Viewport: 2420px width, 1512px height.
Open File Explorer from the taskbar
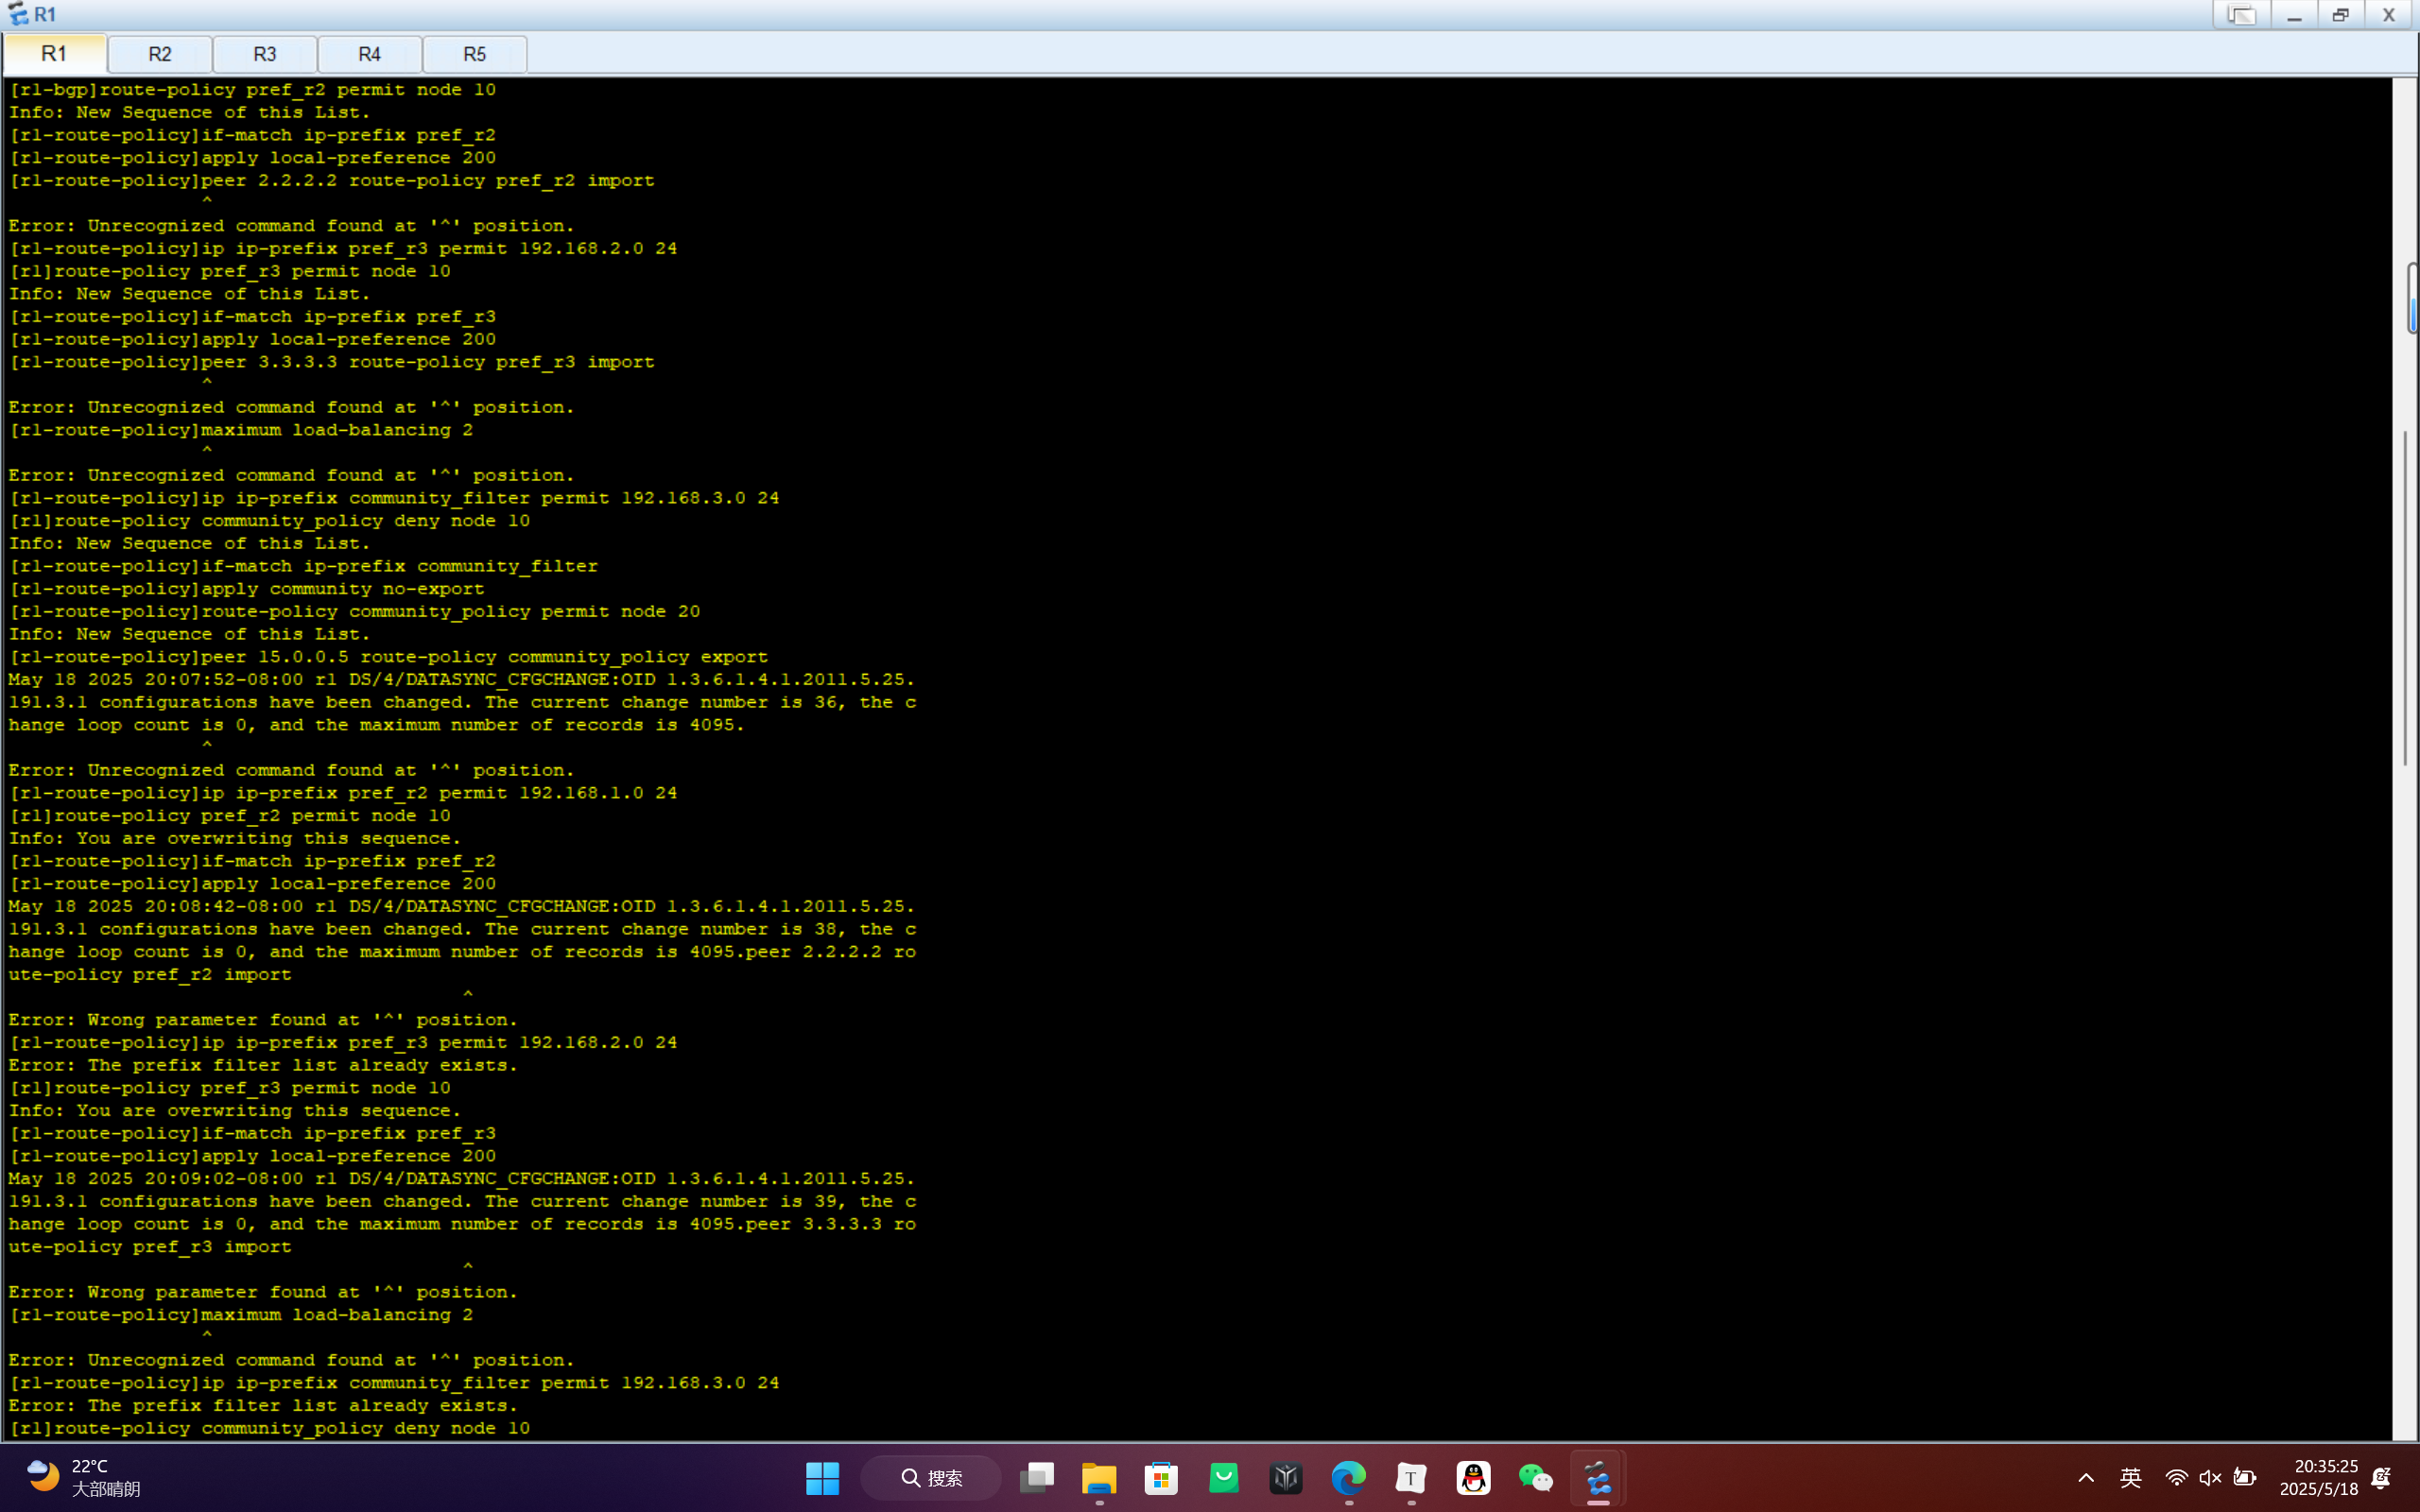coord(1099,1478)
